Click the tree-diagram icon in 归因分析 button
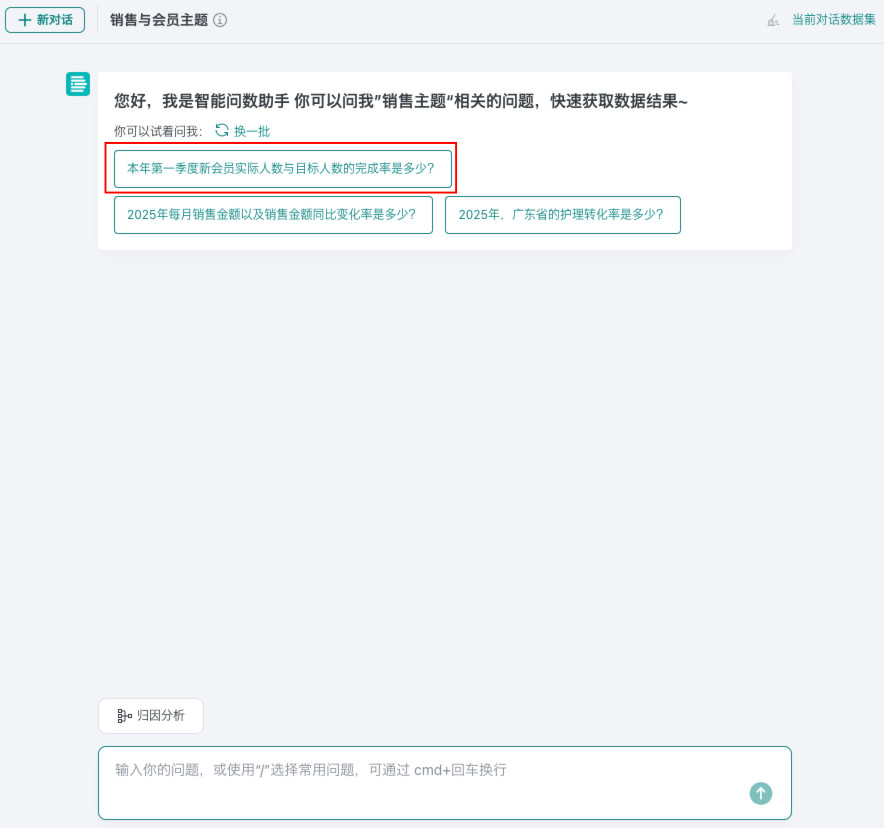This screenshot has width=884, height=828. coord(124,716)
